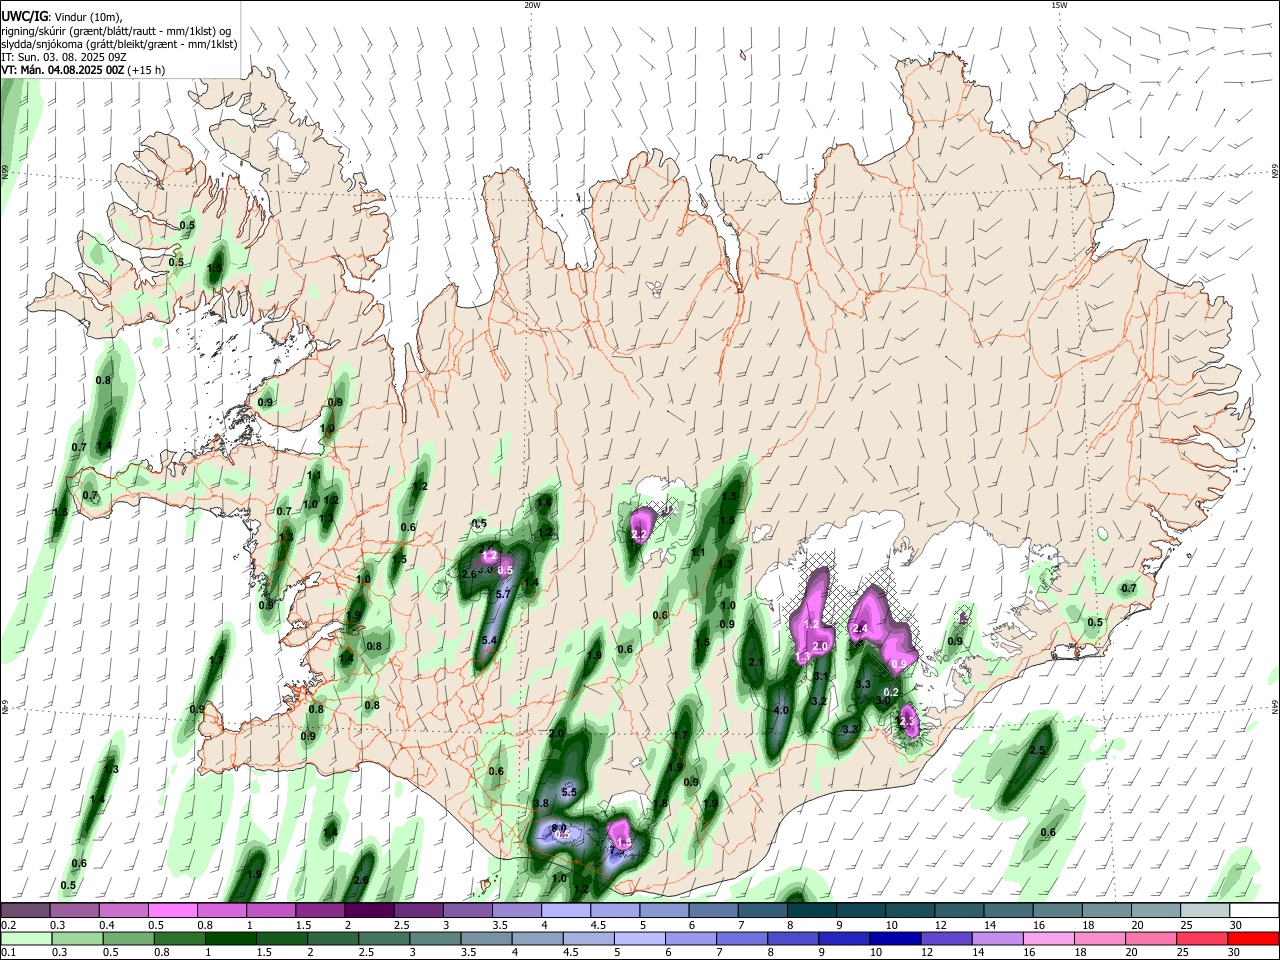The width and height of the screenshot is (1280, 960).
Task: Click the 'UWC/IG: Vindur (10m)' title text
Action: [x=60, y=16]
